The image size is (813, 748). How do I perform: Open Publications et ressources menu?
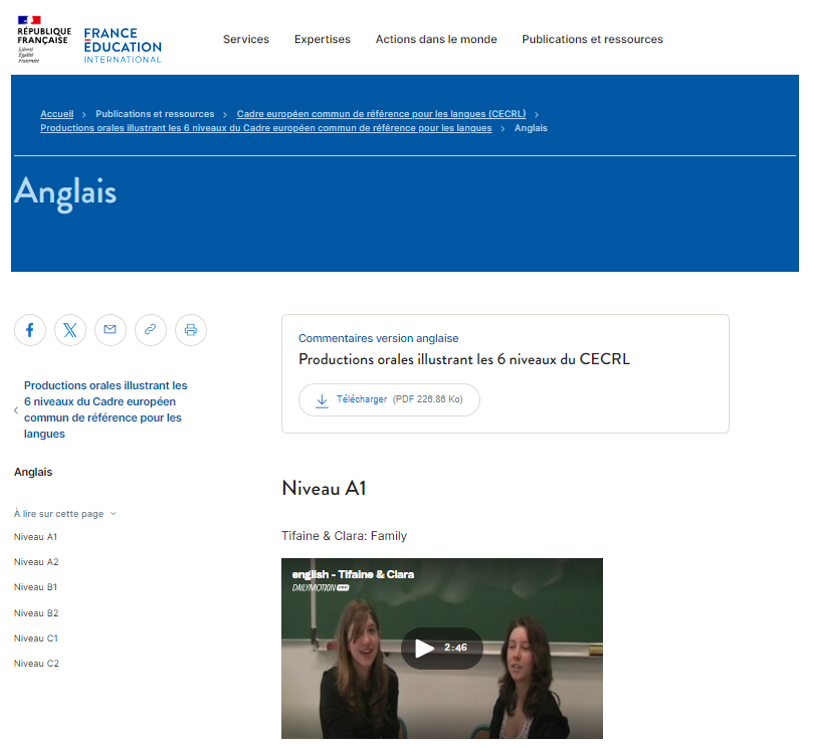tap(592, 40)
